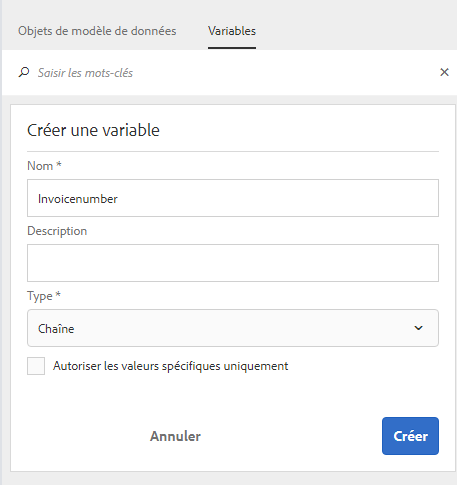Open the Type dropdown showing Chaîne
Image resolution: width=457 pixels, height=485 pixels.
[233, 328]
